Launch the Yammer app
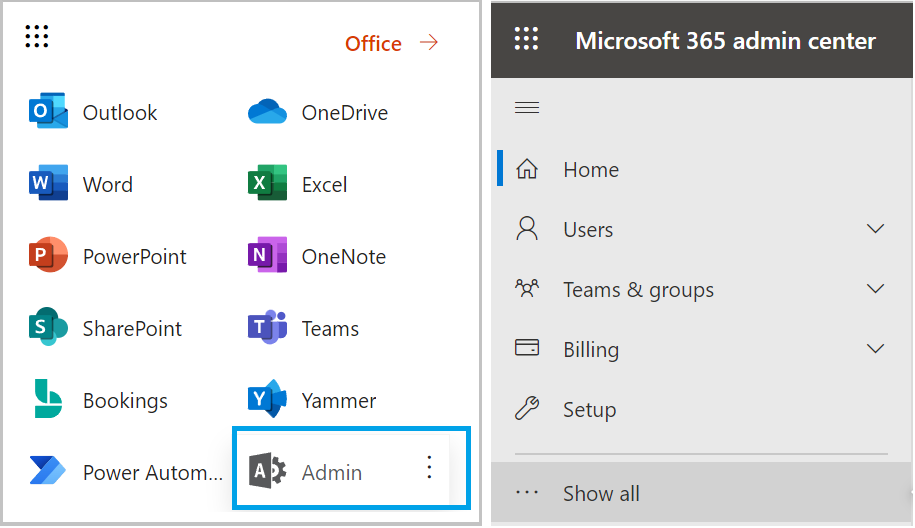915x528 pixels. [x=267, y=400]
